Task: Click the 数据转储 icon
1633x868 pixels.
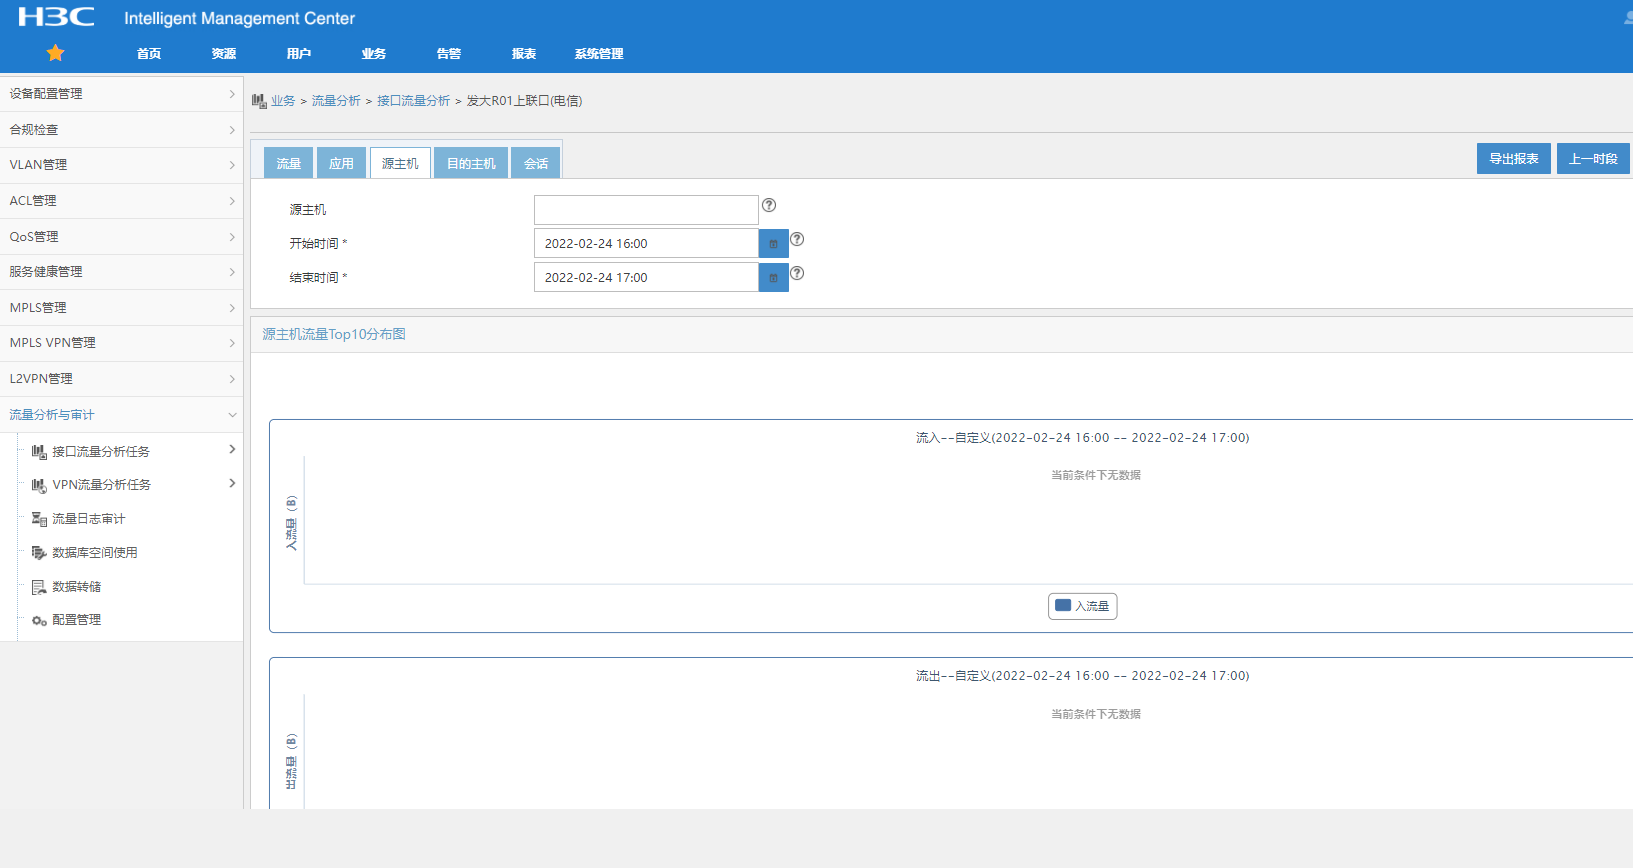Action: click(x=39, y=587)
